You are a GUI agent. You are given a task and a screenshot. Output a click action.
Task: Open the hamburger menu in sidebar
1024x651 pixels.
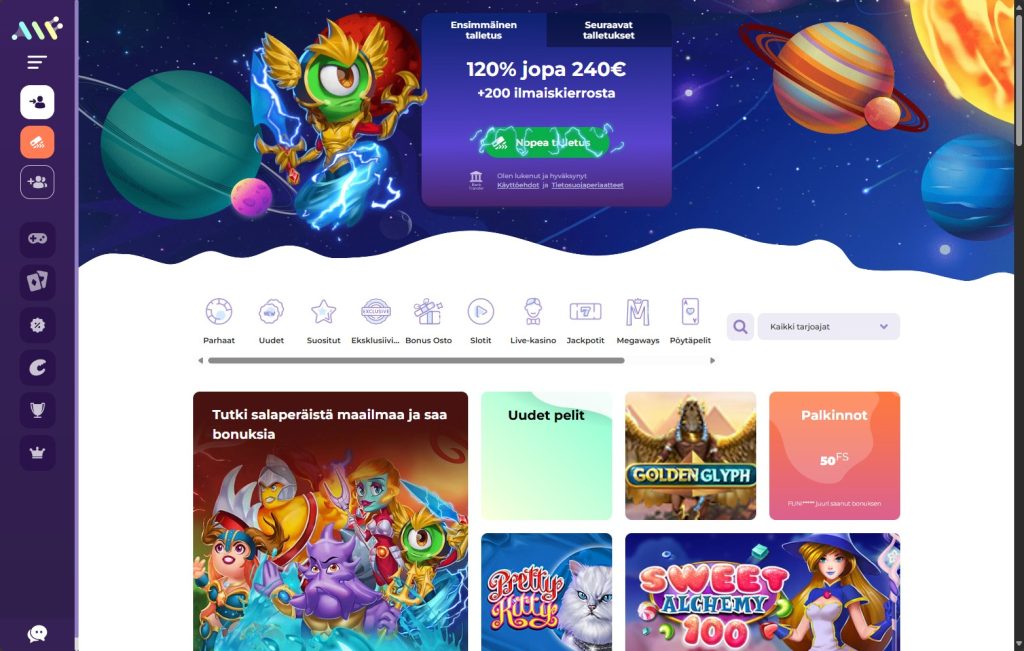tap(37, 62)
